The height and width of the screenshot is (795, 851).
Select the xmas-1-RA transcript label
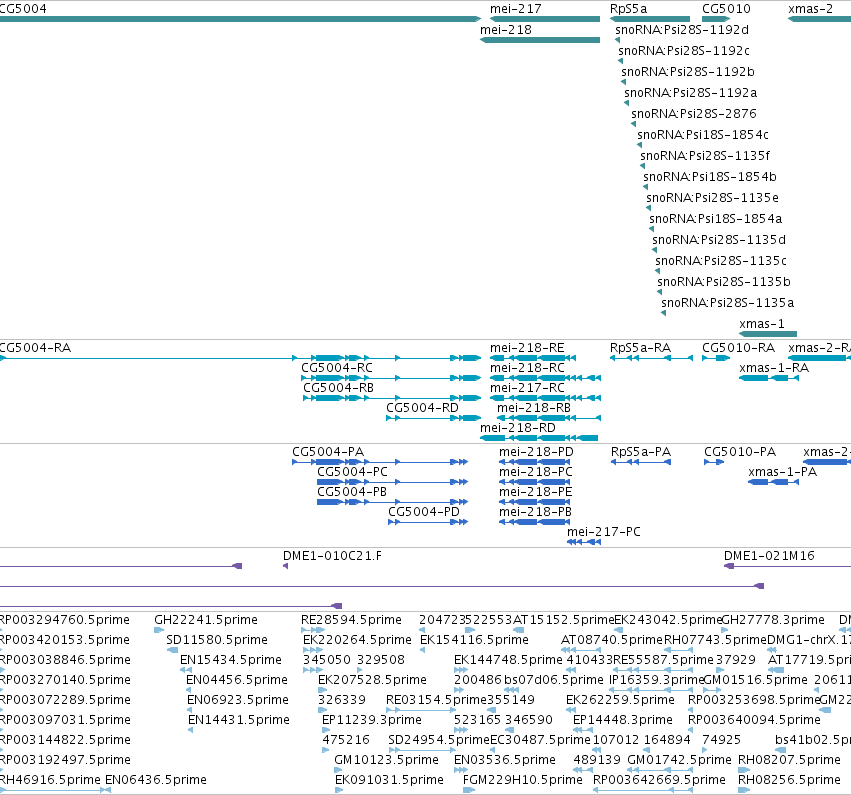pyautogui.click(x=774, y=368)
